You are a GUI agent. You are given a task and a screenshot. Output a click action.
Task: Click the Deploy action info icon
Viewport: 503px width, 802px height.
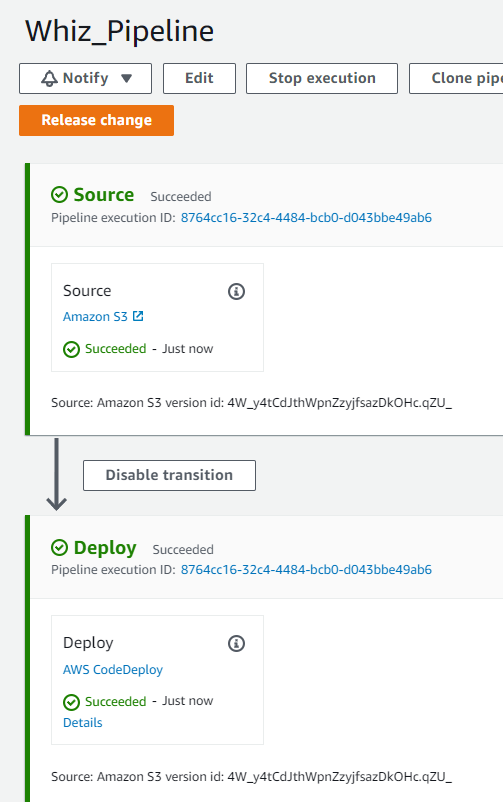click(236, 643)
